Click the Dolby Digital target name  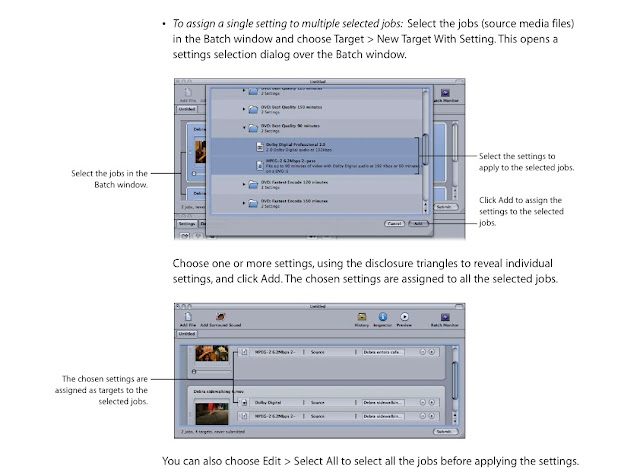click(x=268, y=402)
